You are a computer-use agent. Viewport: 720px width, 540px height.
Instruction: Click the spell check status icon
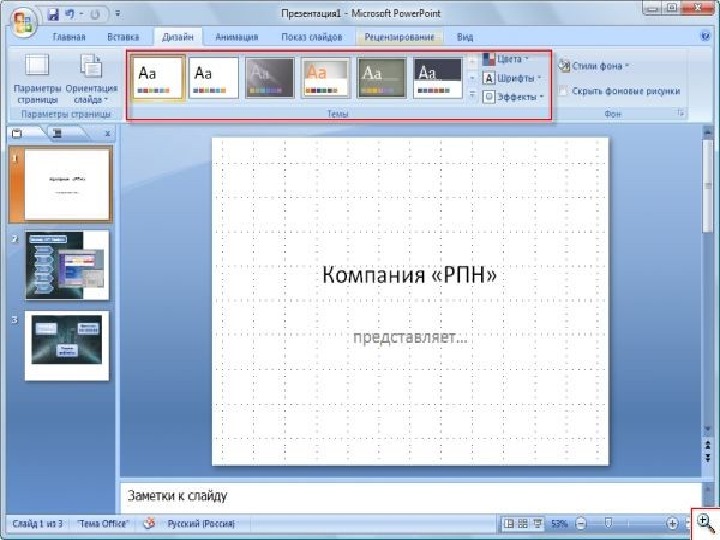coord(149,523)
